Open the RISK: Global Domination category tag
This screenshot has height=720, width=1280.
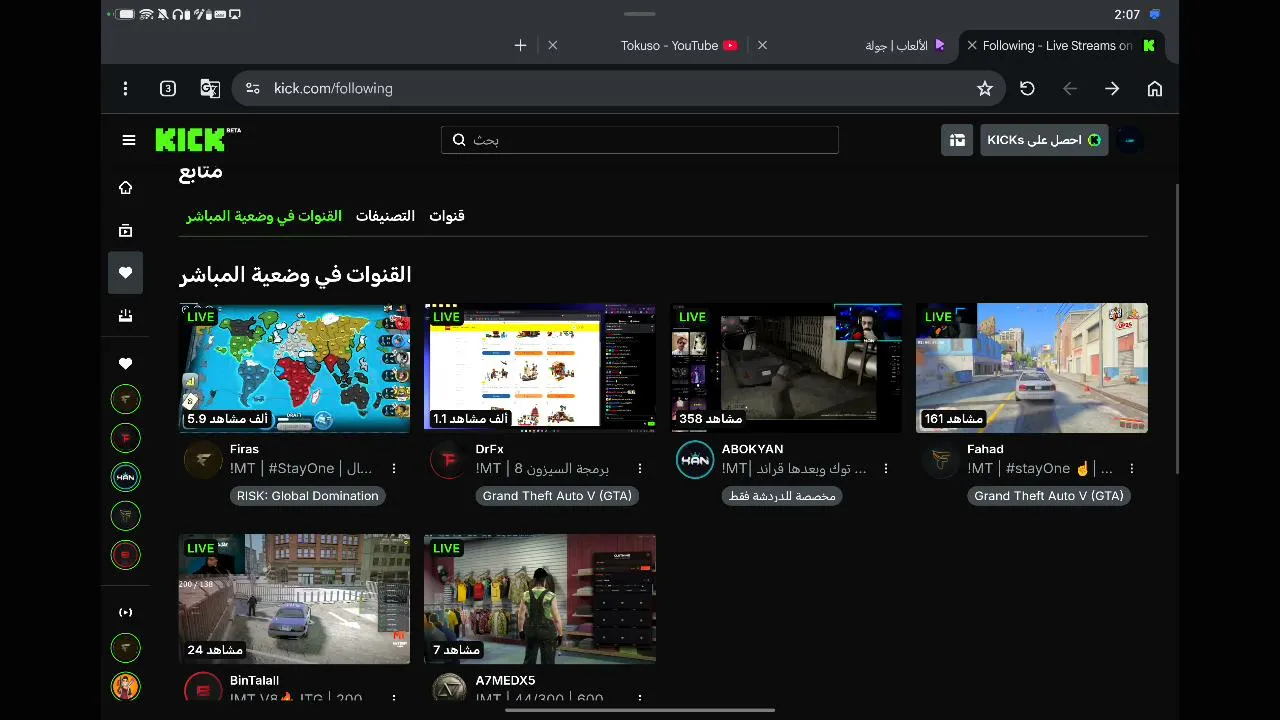[x=308, y=496]
